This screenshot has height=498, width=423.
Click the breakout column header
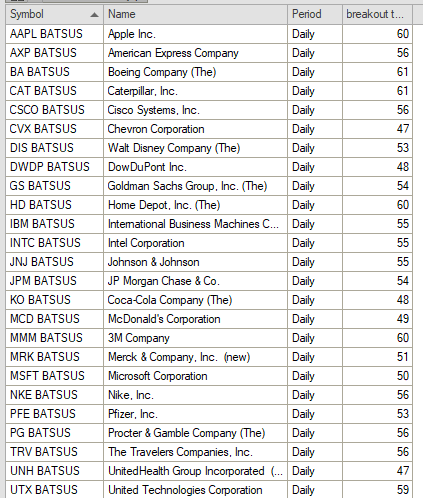coord(377,14)
